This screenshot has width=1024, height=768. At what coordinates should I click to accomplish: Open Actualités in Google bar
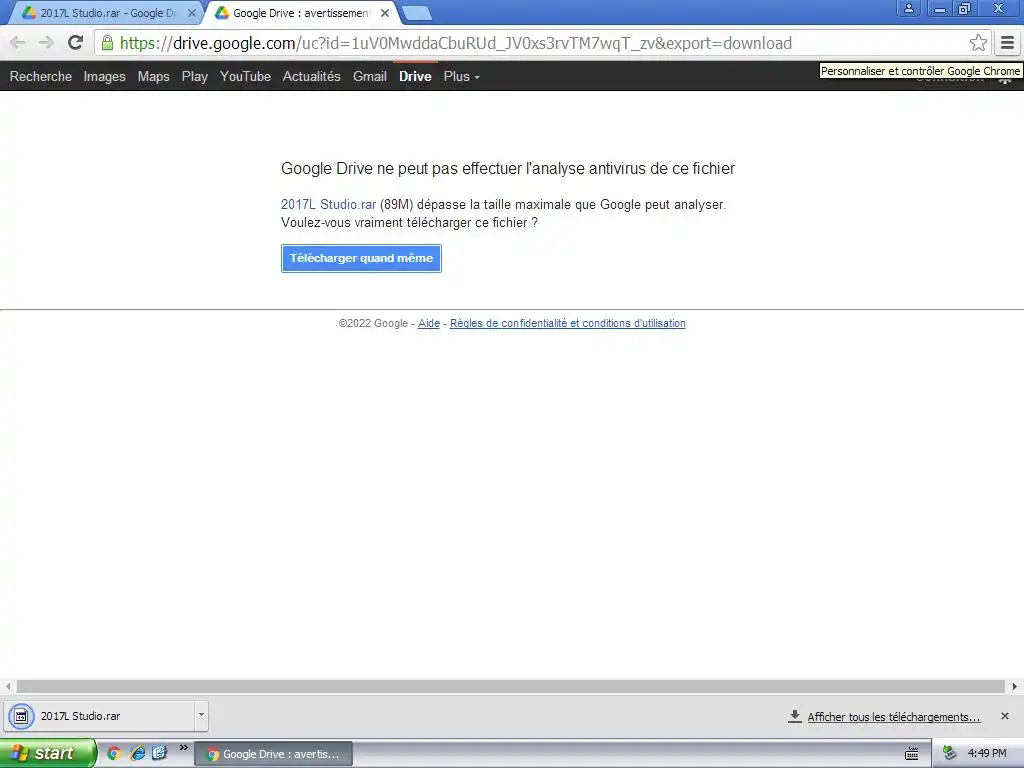point(312,76)
